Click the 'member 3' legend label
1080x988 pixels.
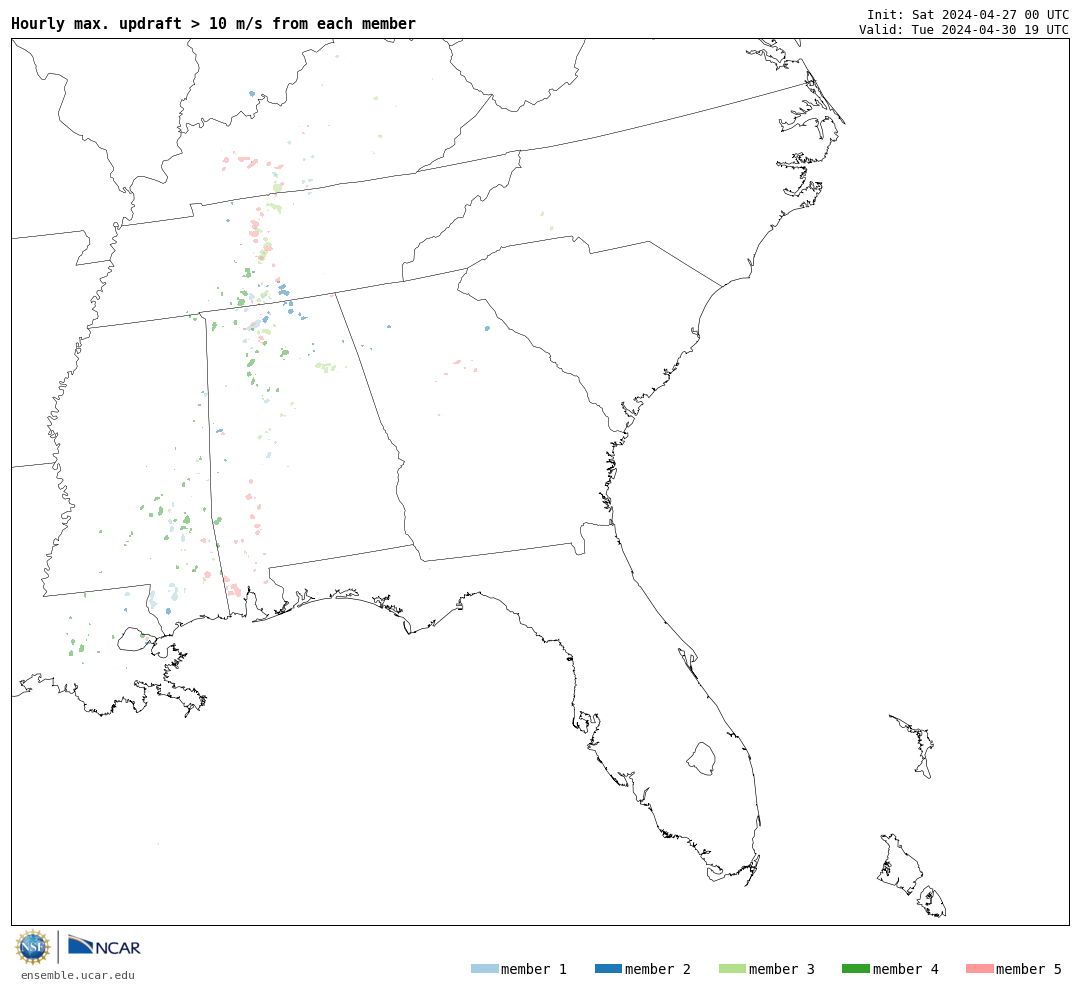782,969
